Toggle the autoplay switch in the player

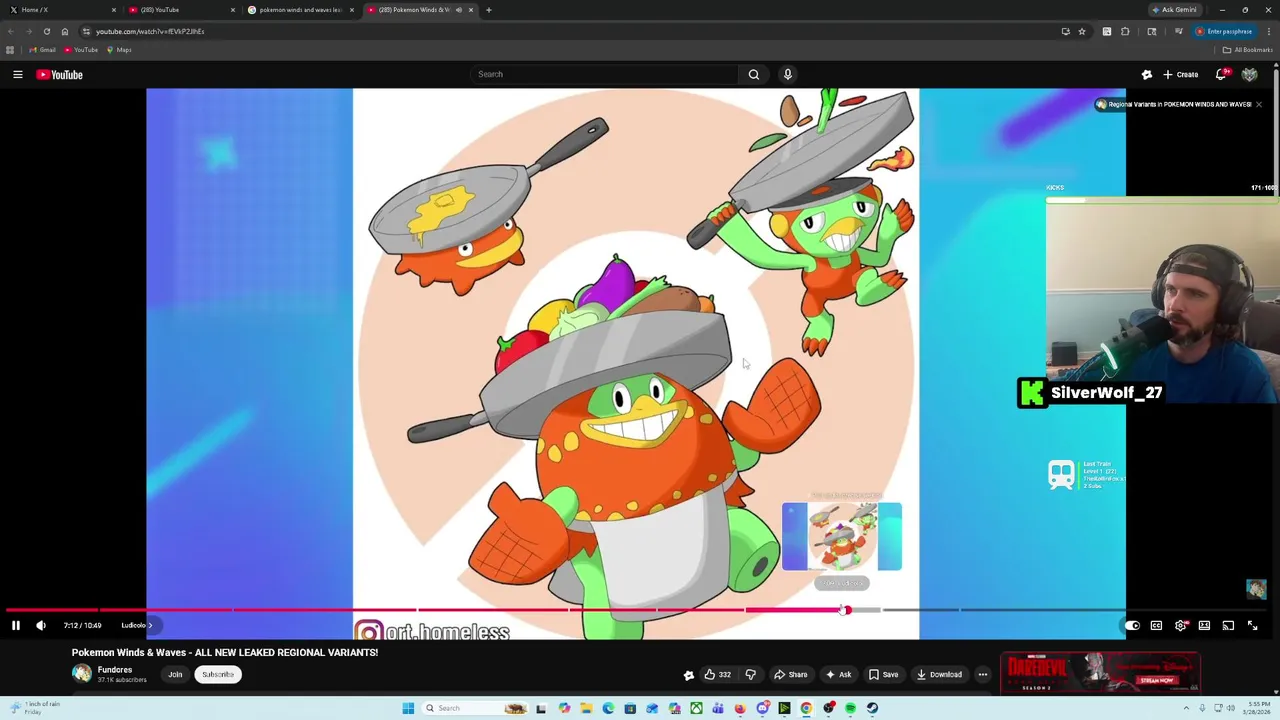click(x=1131, y=625)
